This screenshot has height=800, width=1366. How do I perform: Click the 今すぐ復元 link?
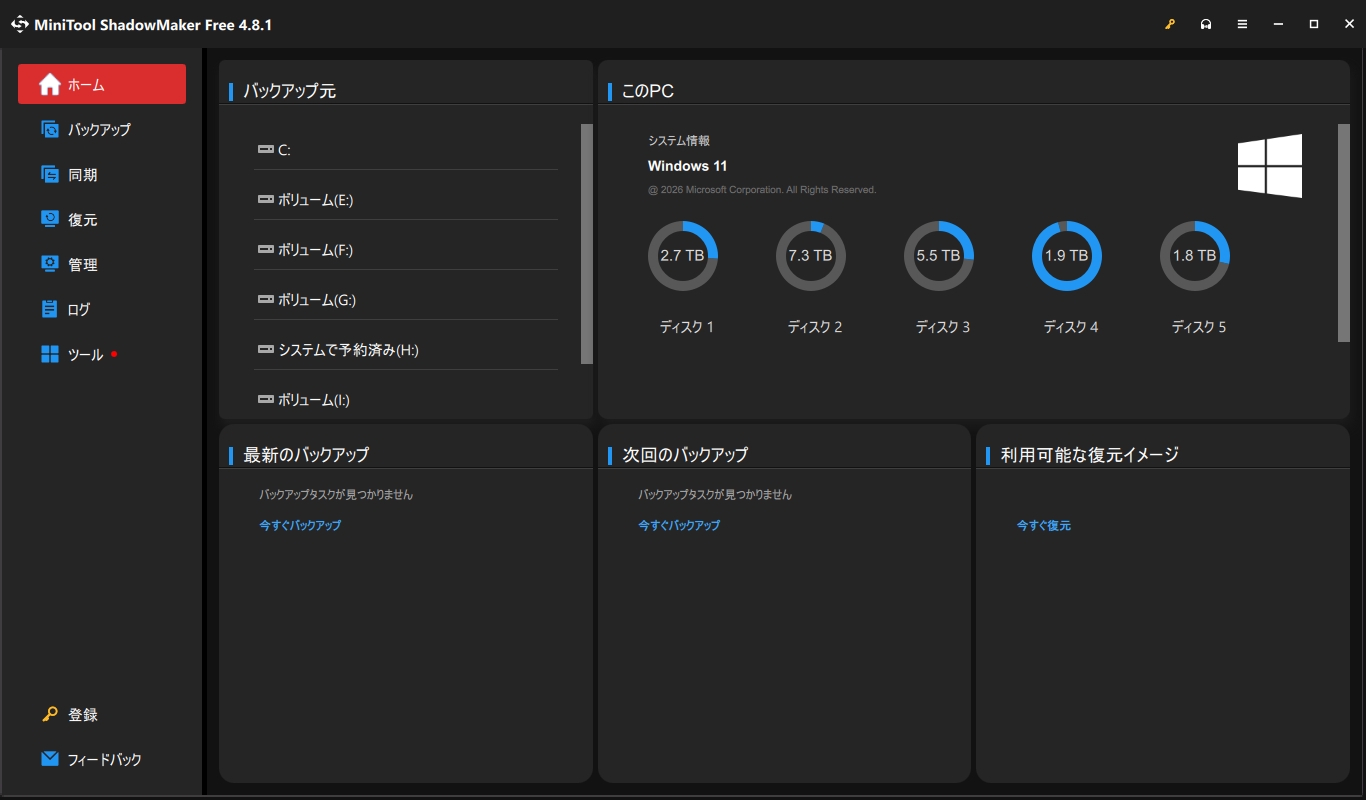point(1044,525)
